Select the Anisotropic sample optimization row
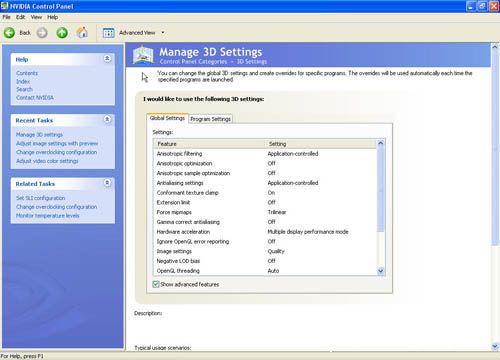The width and height of the screenshot is (500, 360). [265, 173]
